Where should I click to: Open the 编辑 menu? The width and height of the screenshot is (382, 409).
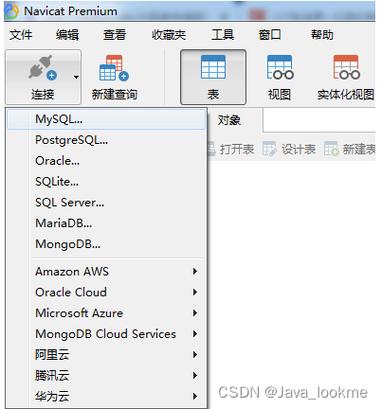[67, 34]
